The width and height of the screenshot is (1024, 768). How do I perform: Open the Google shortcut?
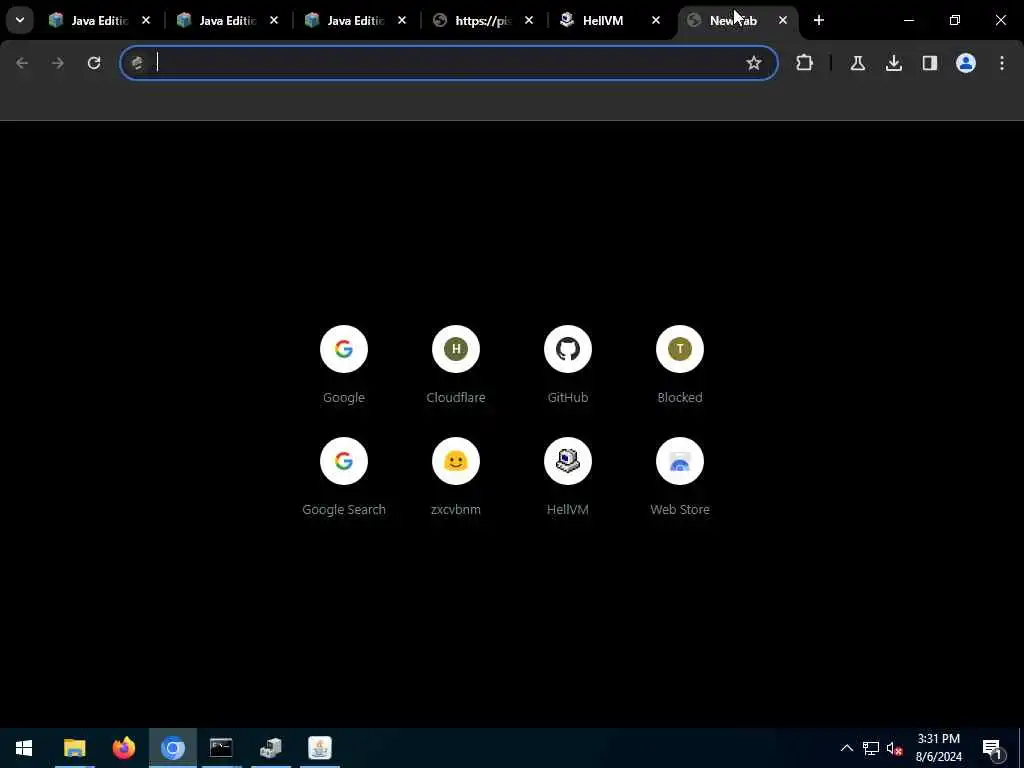344,364
